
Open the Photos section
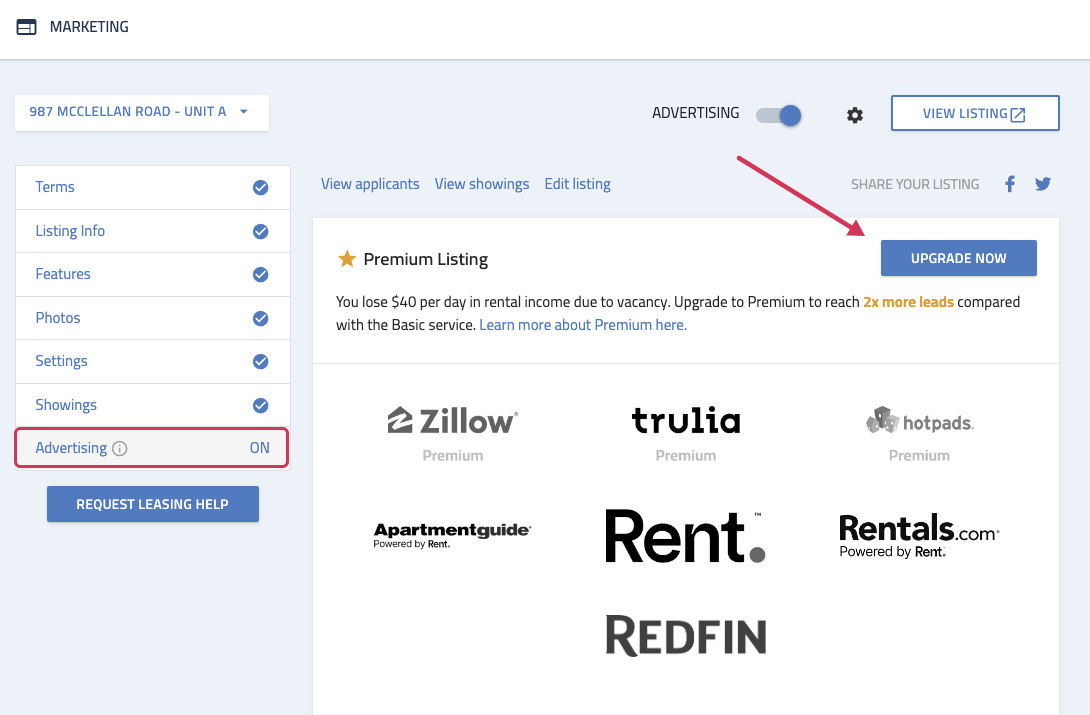(x=153, y=318)
